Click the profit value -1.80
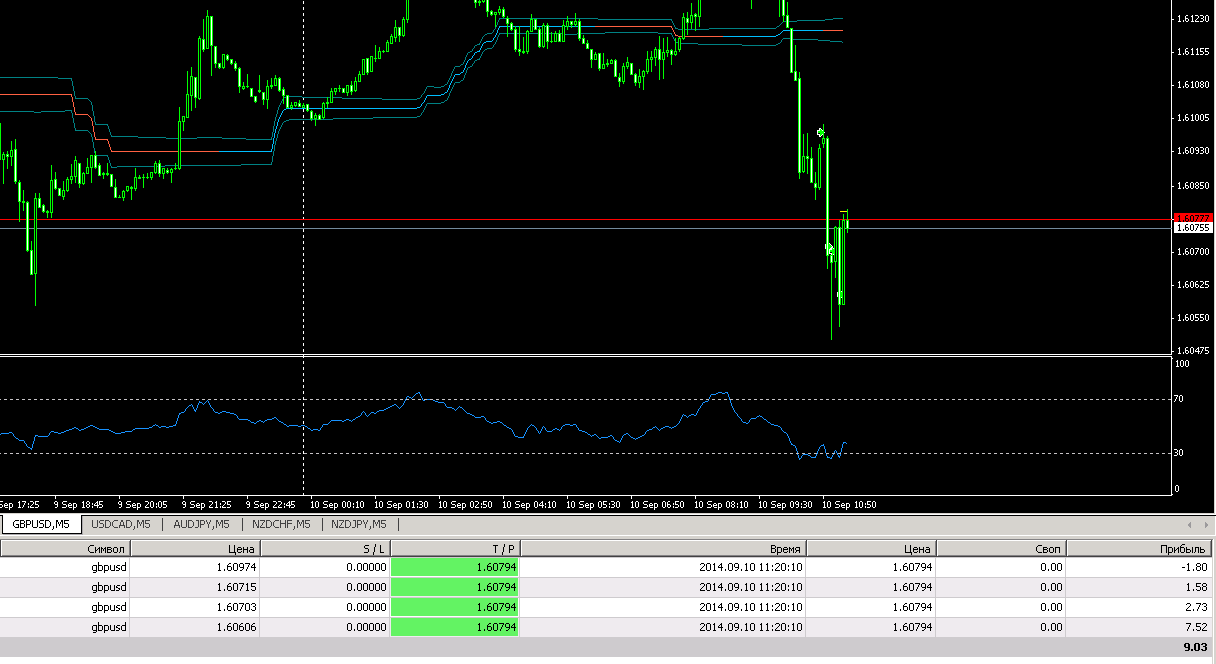The width and height of the screenshot is (1216, 664). [1195, 567]
